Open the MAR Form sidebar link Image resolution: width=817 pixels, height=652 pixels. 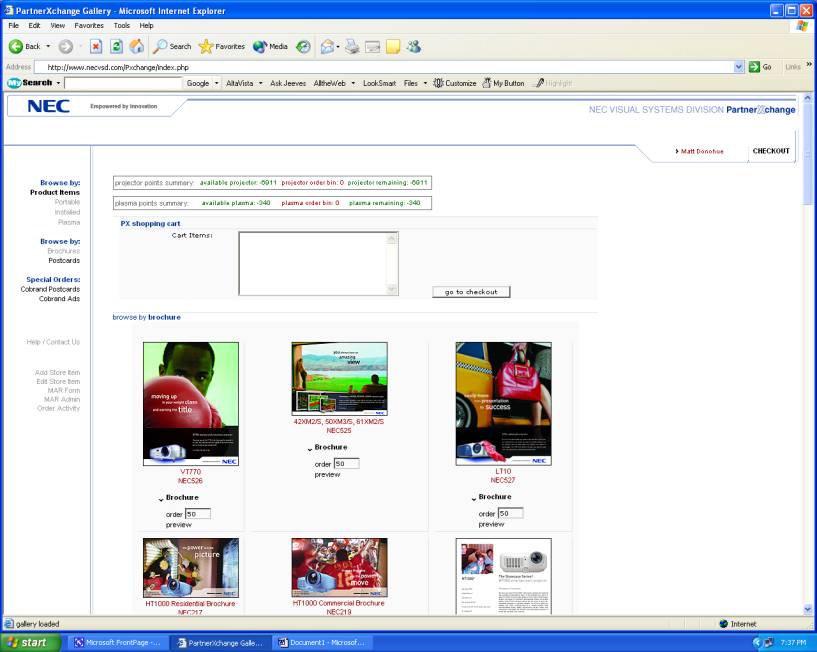pos(64,390)
